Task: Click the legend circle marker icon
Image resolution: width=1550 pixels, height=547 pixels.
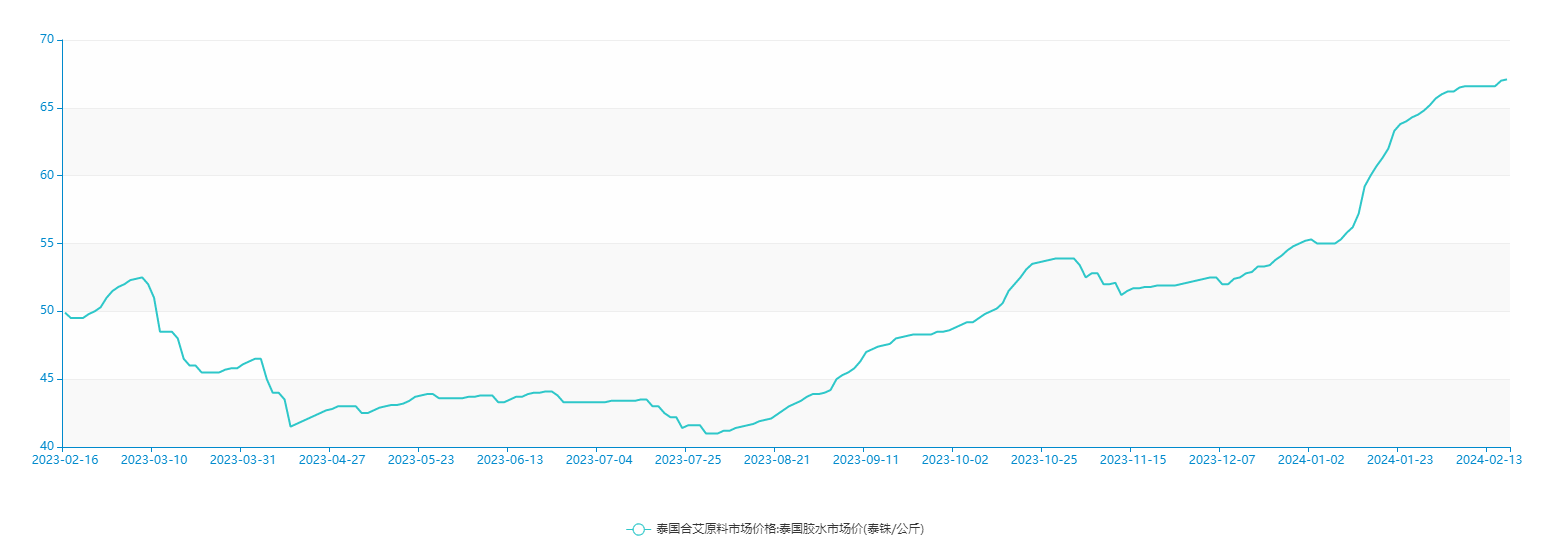Action: (x=639, y=529)
